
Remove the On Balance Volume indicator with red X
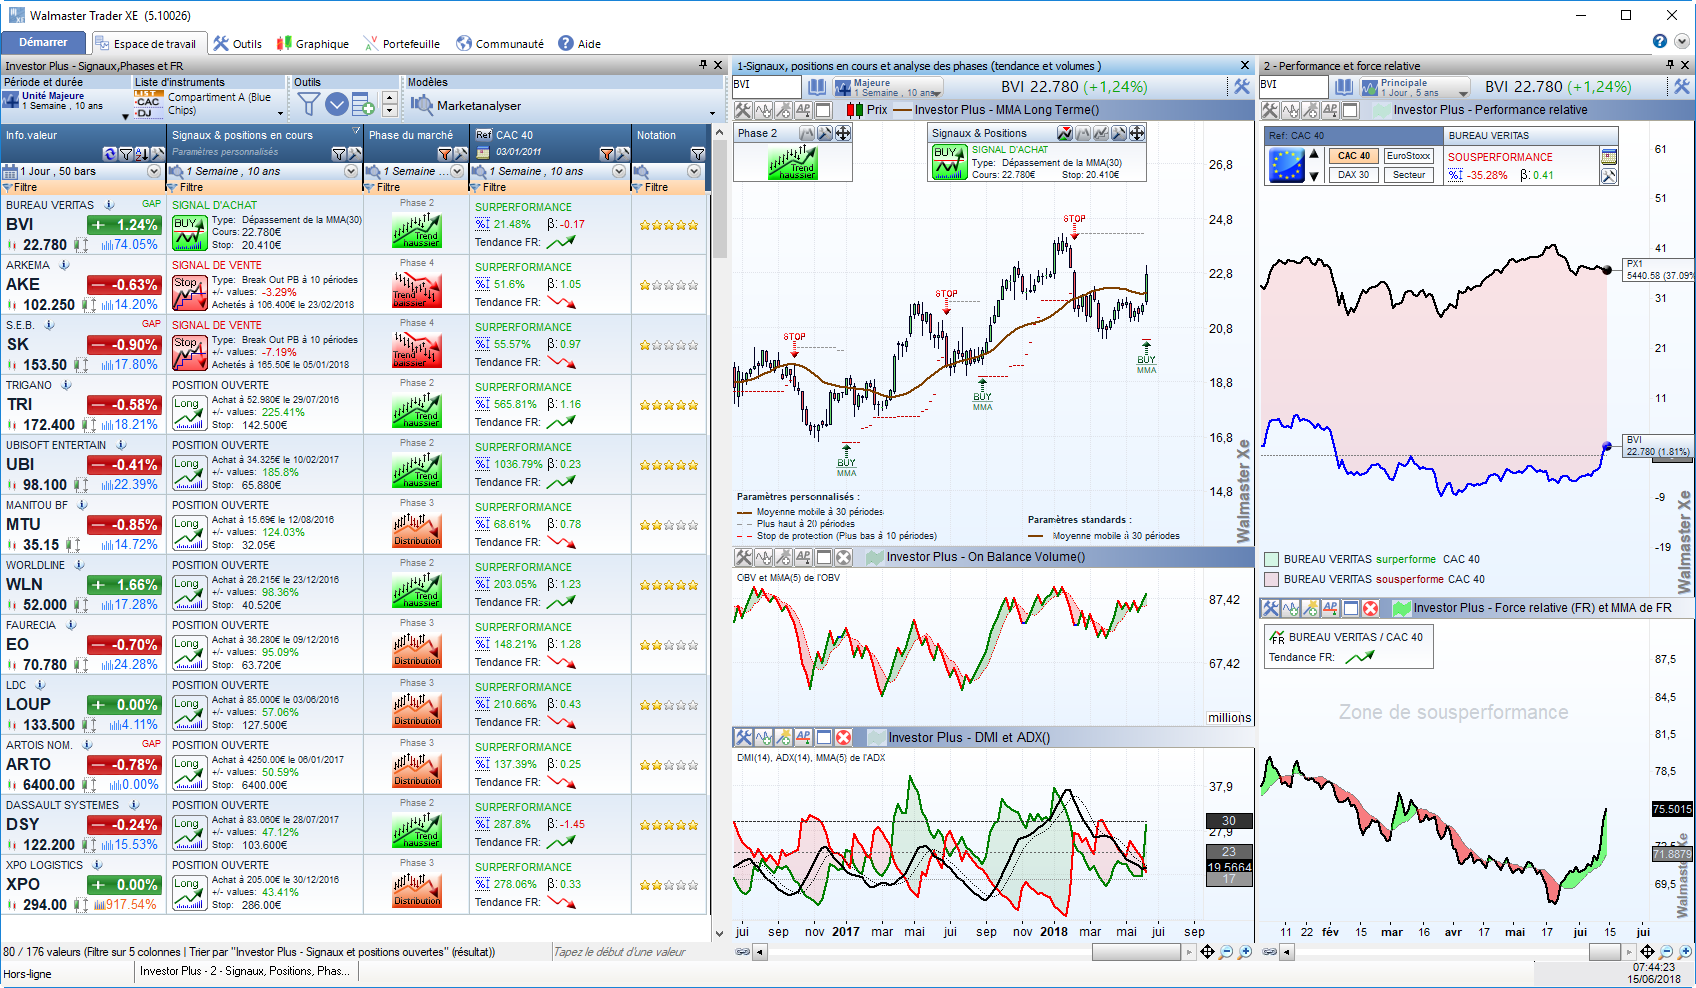pos(843,557)
